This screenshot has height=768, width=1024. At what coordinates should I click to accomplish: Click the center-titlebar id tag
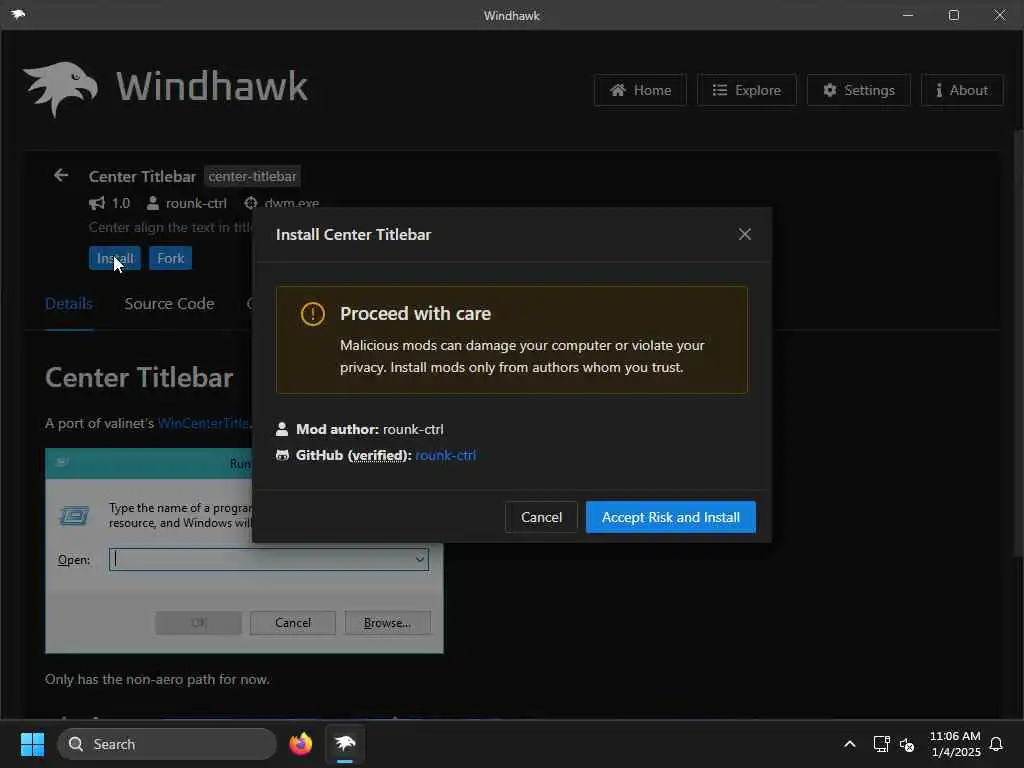252,176
